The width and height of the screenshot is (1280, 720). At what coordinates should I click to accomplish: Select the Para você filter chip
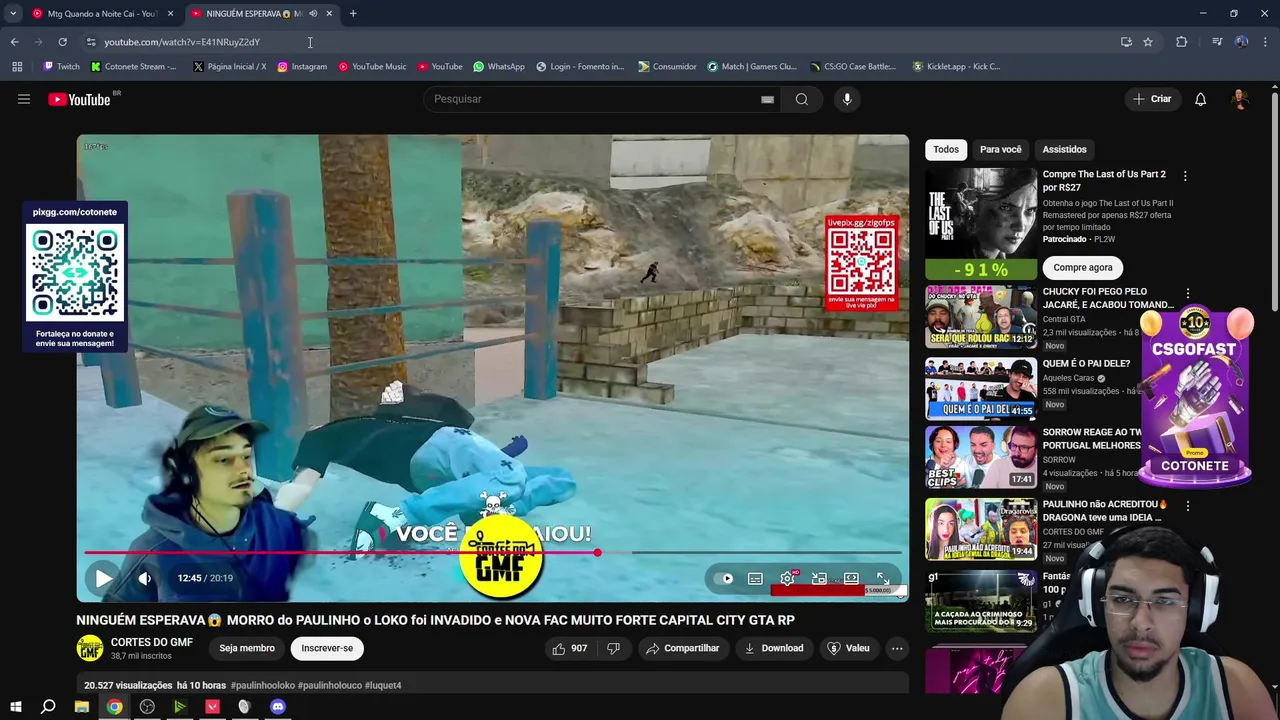pyautogui.click(x=1001, y=149)
